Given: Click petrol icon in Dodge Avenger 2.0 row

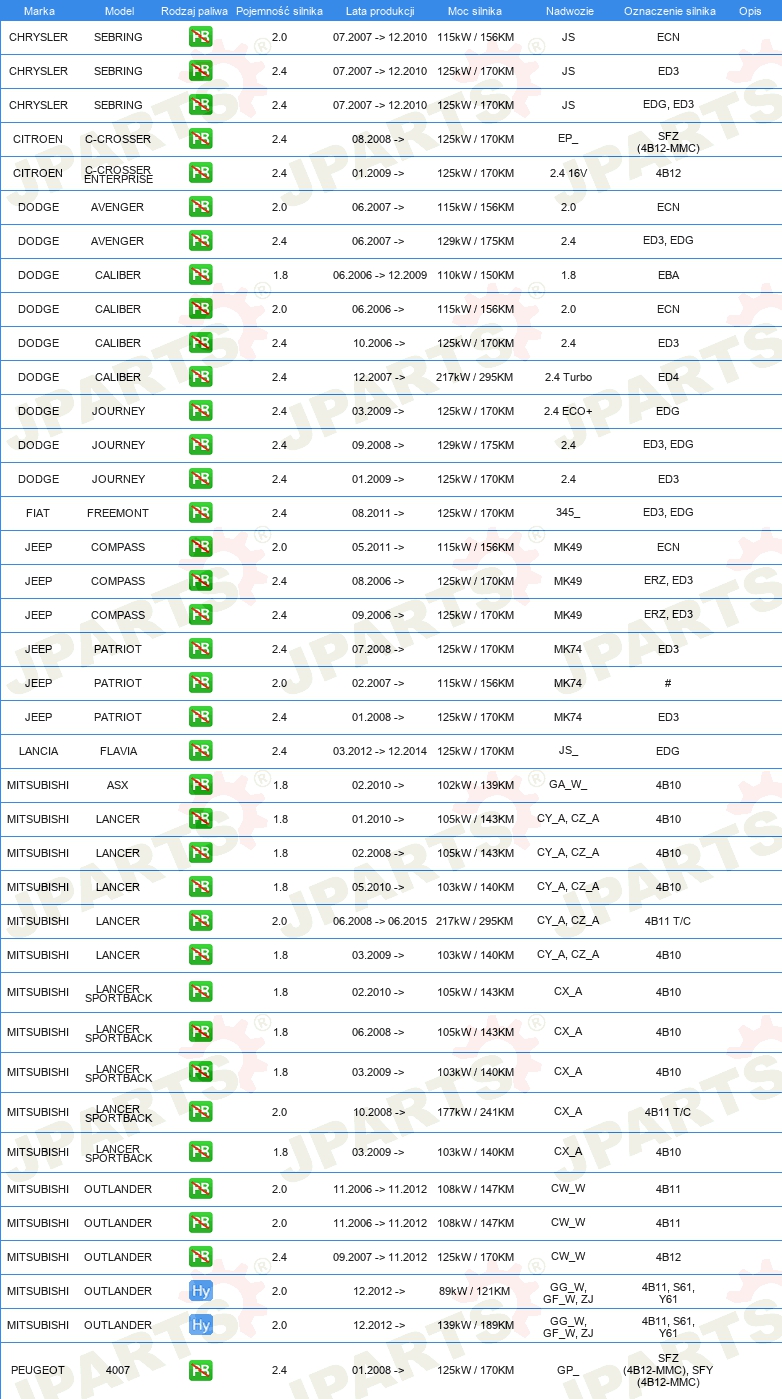Looking at the screenshot, I should tap(200, 208).
